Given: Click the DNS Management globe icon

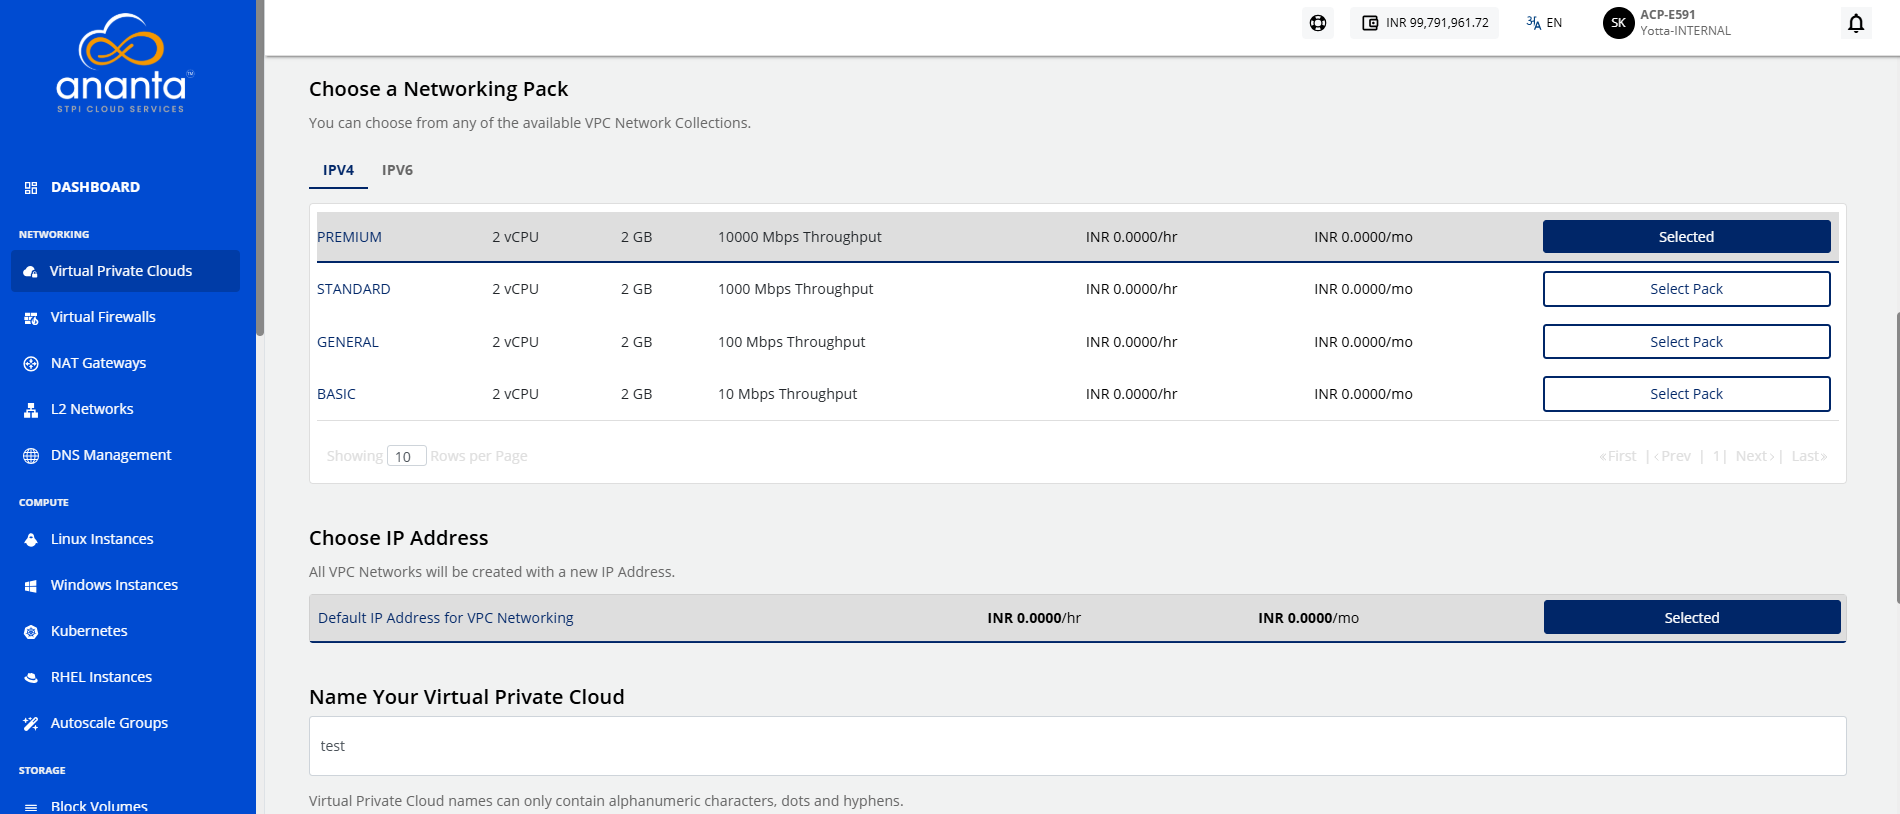Looking at the screenshot, I should click(31, 456).
